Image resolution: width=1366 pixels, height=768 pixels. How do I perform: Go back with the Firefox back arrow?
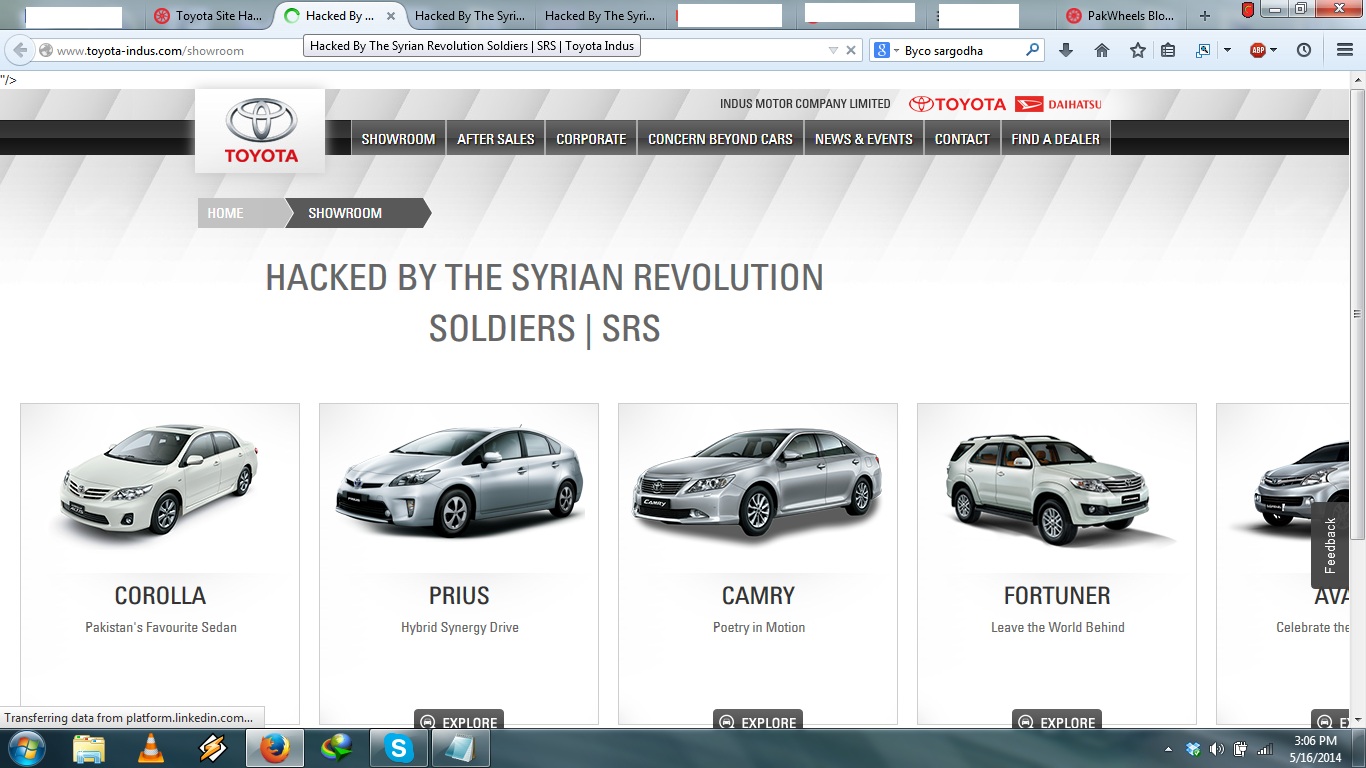point(20,50)
